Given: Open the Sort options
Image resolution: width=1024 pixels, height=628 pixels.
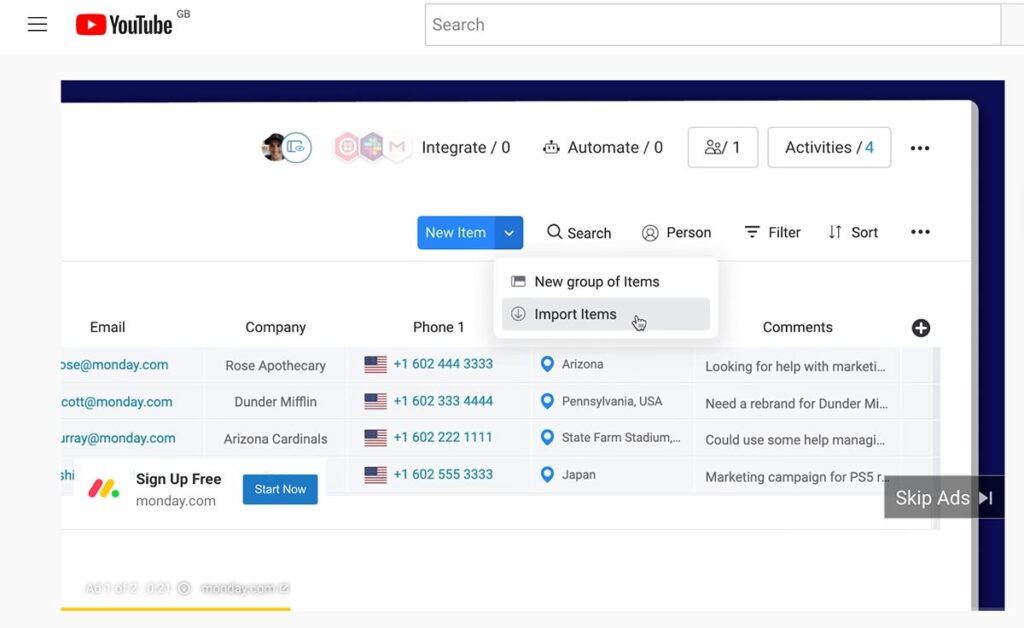Looking at the screenshot, I should coord(853,232).
